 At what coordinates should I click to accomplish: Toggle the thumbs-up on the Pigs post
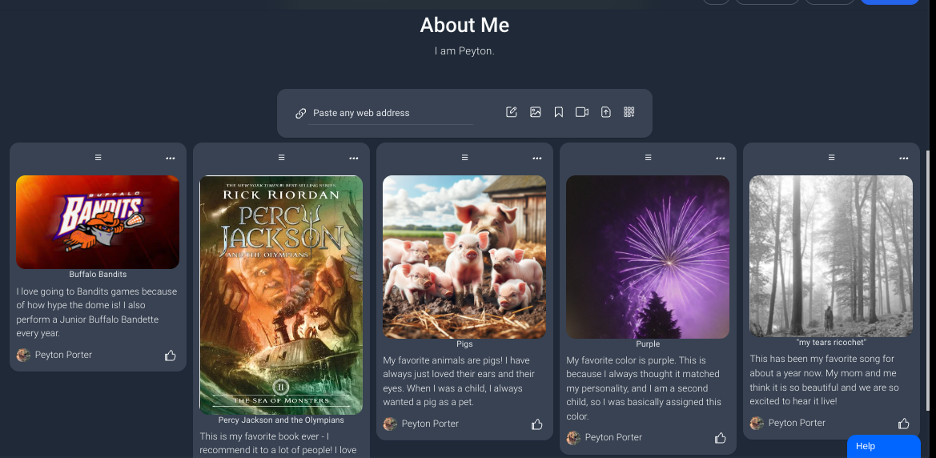tap(537, 424)
